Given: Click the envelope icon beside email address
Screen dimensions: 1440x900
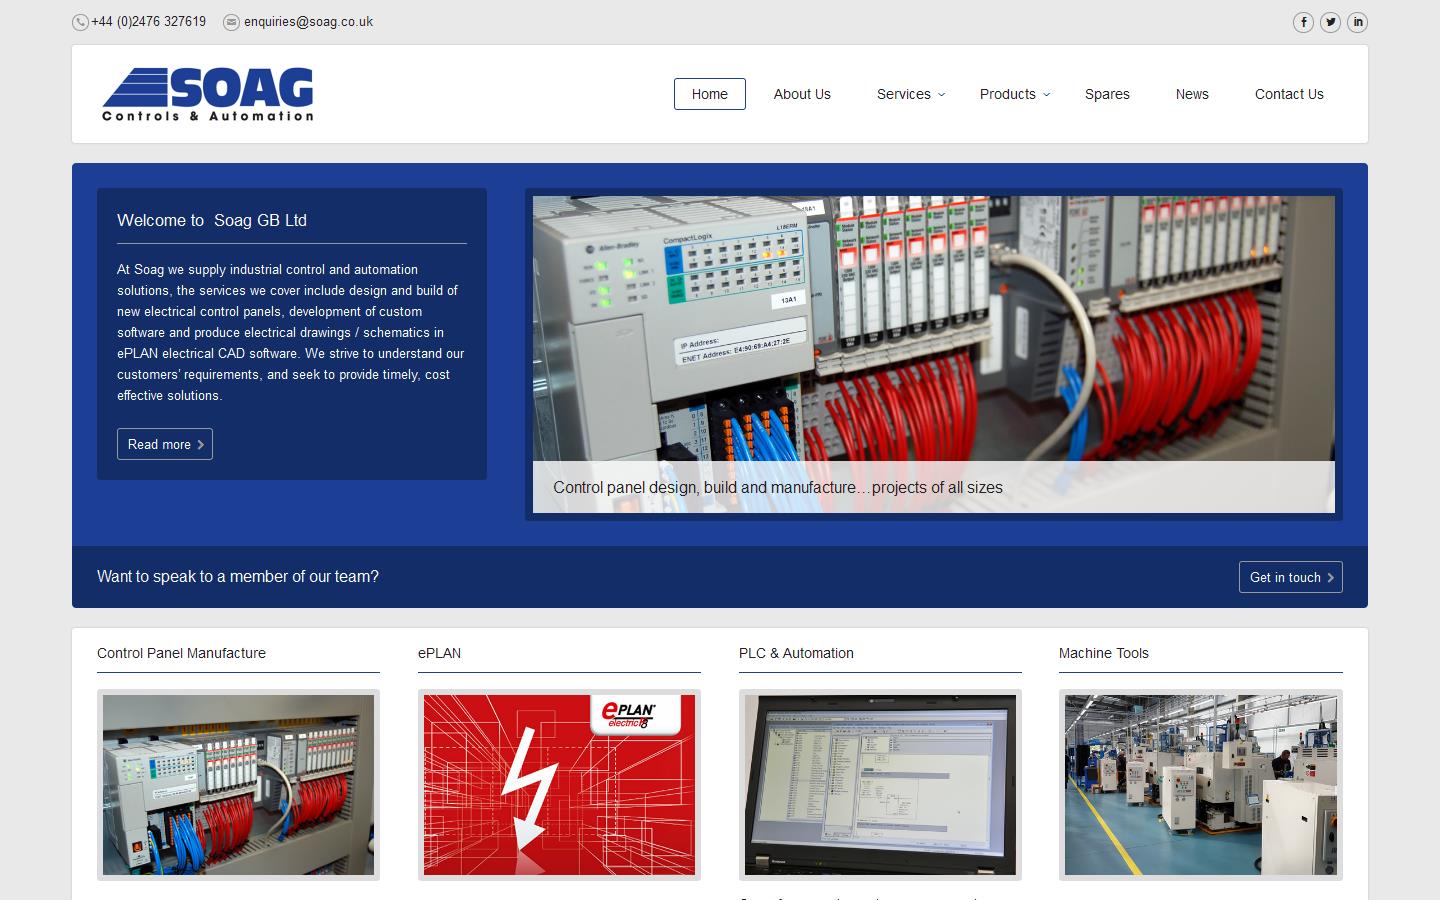Looking at the screenshot, I should (231, 22).
